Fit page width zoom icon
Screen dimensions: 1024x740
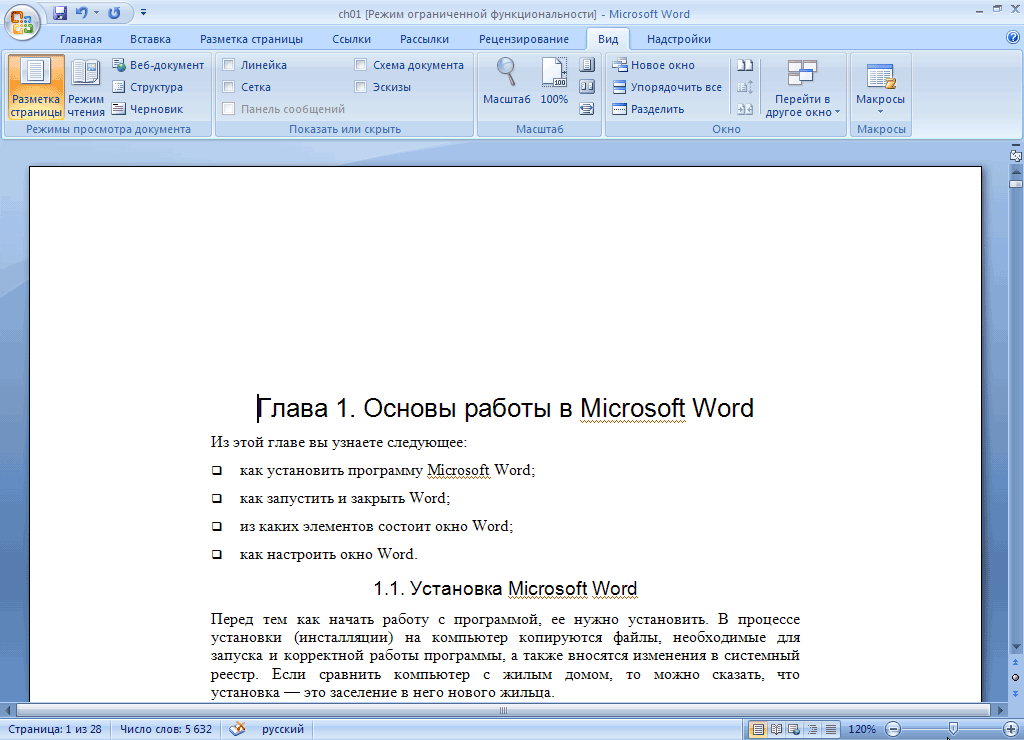click(587, 108)
